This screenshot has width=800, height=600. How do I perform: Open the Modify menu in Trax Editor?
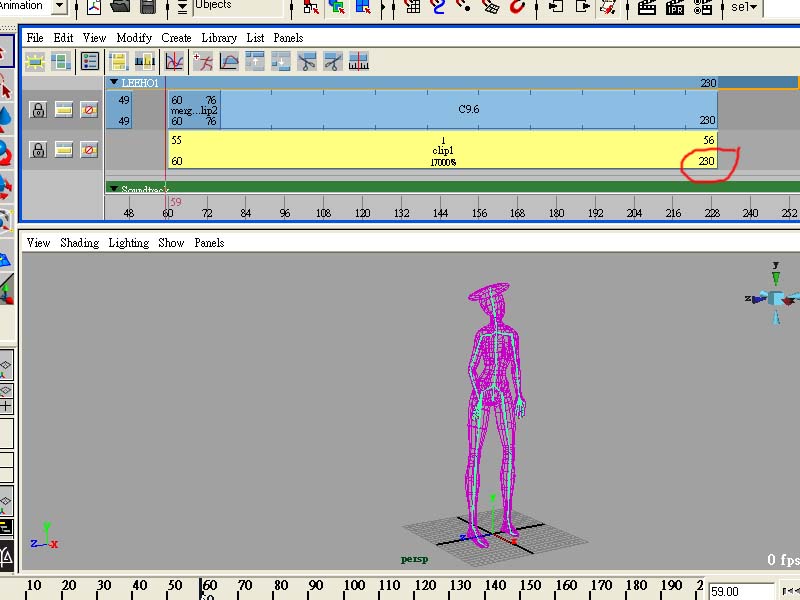point(134,38)
